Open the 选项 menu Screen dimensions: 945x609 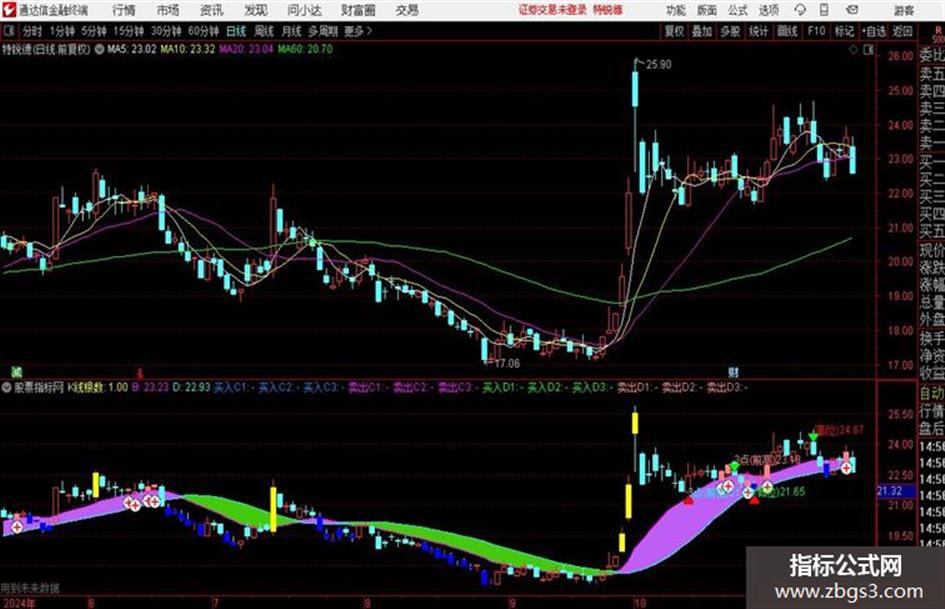(x=768, y=10)
